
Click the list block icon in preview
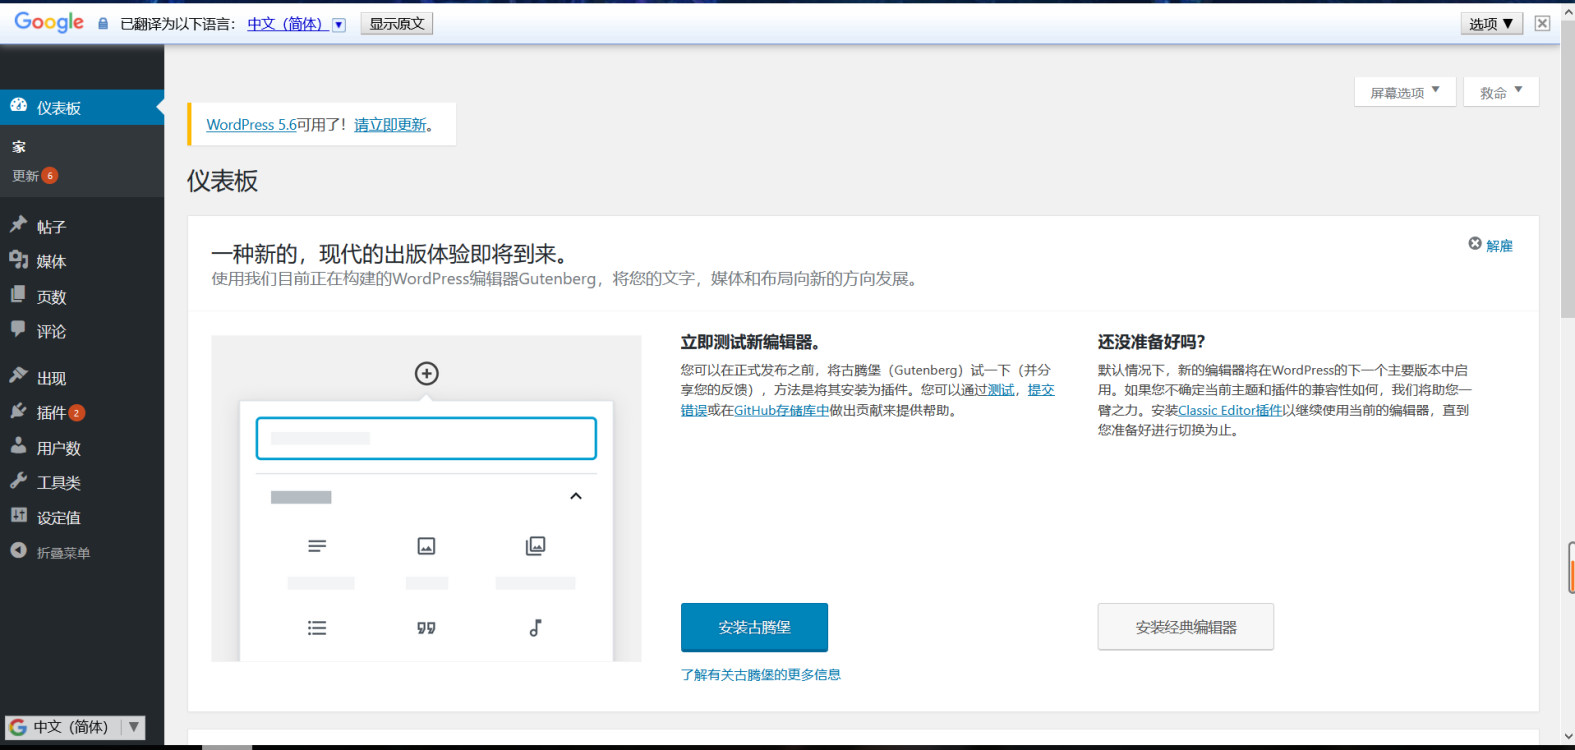coord(317,628)
